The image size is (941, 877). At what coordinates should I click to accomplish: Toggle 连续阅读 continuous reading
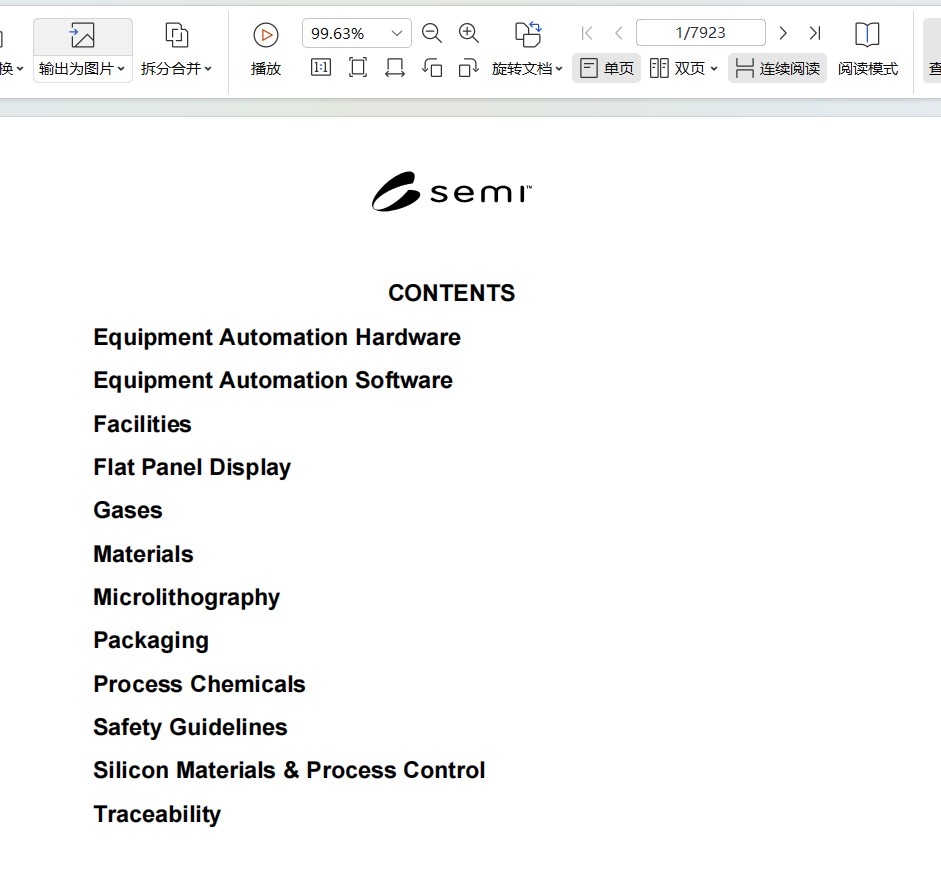(777, 68)
